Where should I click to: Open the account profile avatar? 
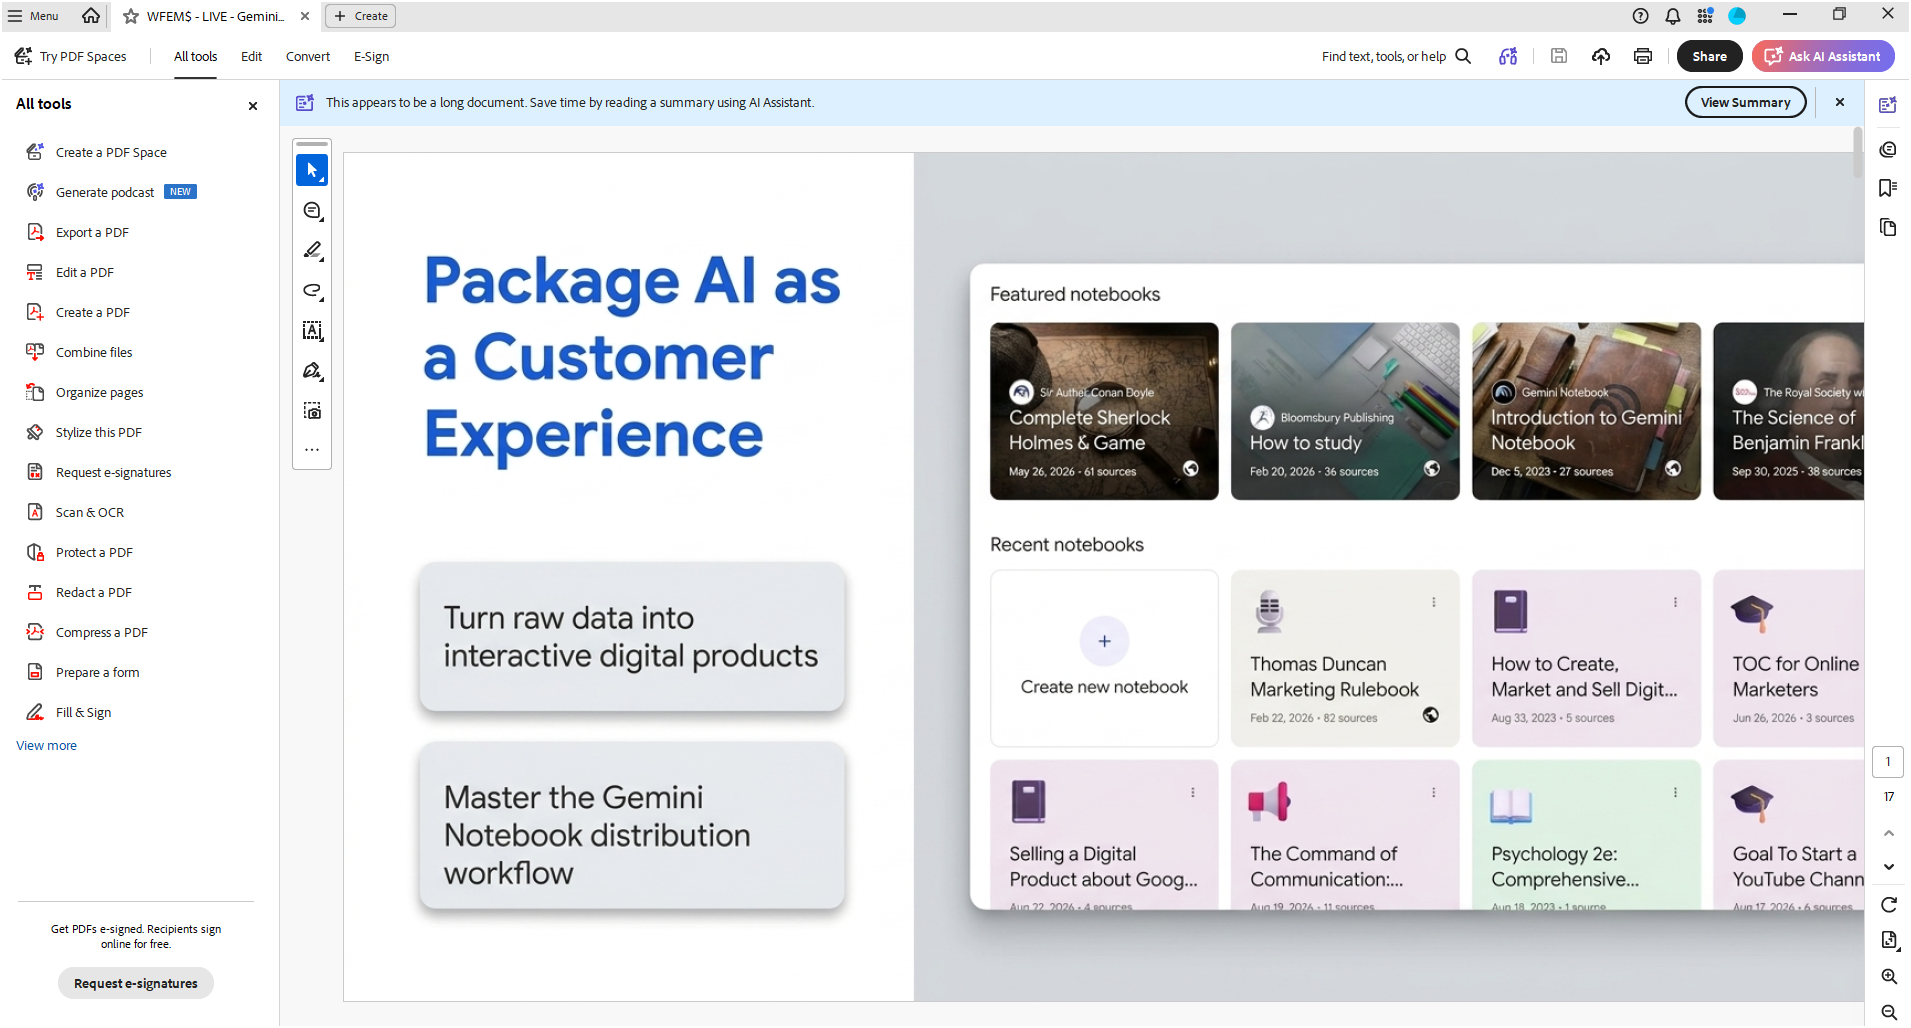point(1737,16)
